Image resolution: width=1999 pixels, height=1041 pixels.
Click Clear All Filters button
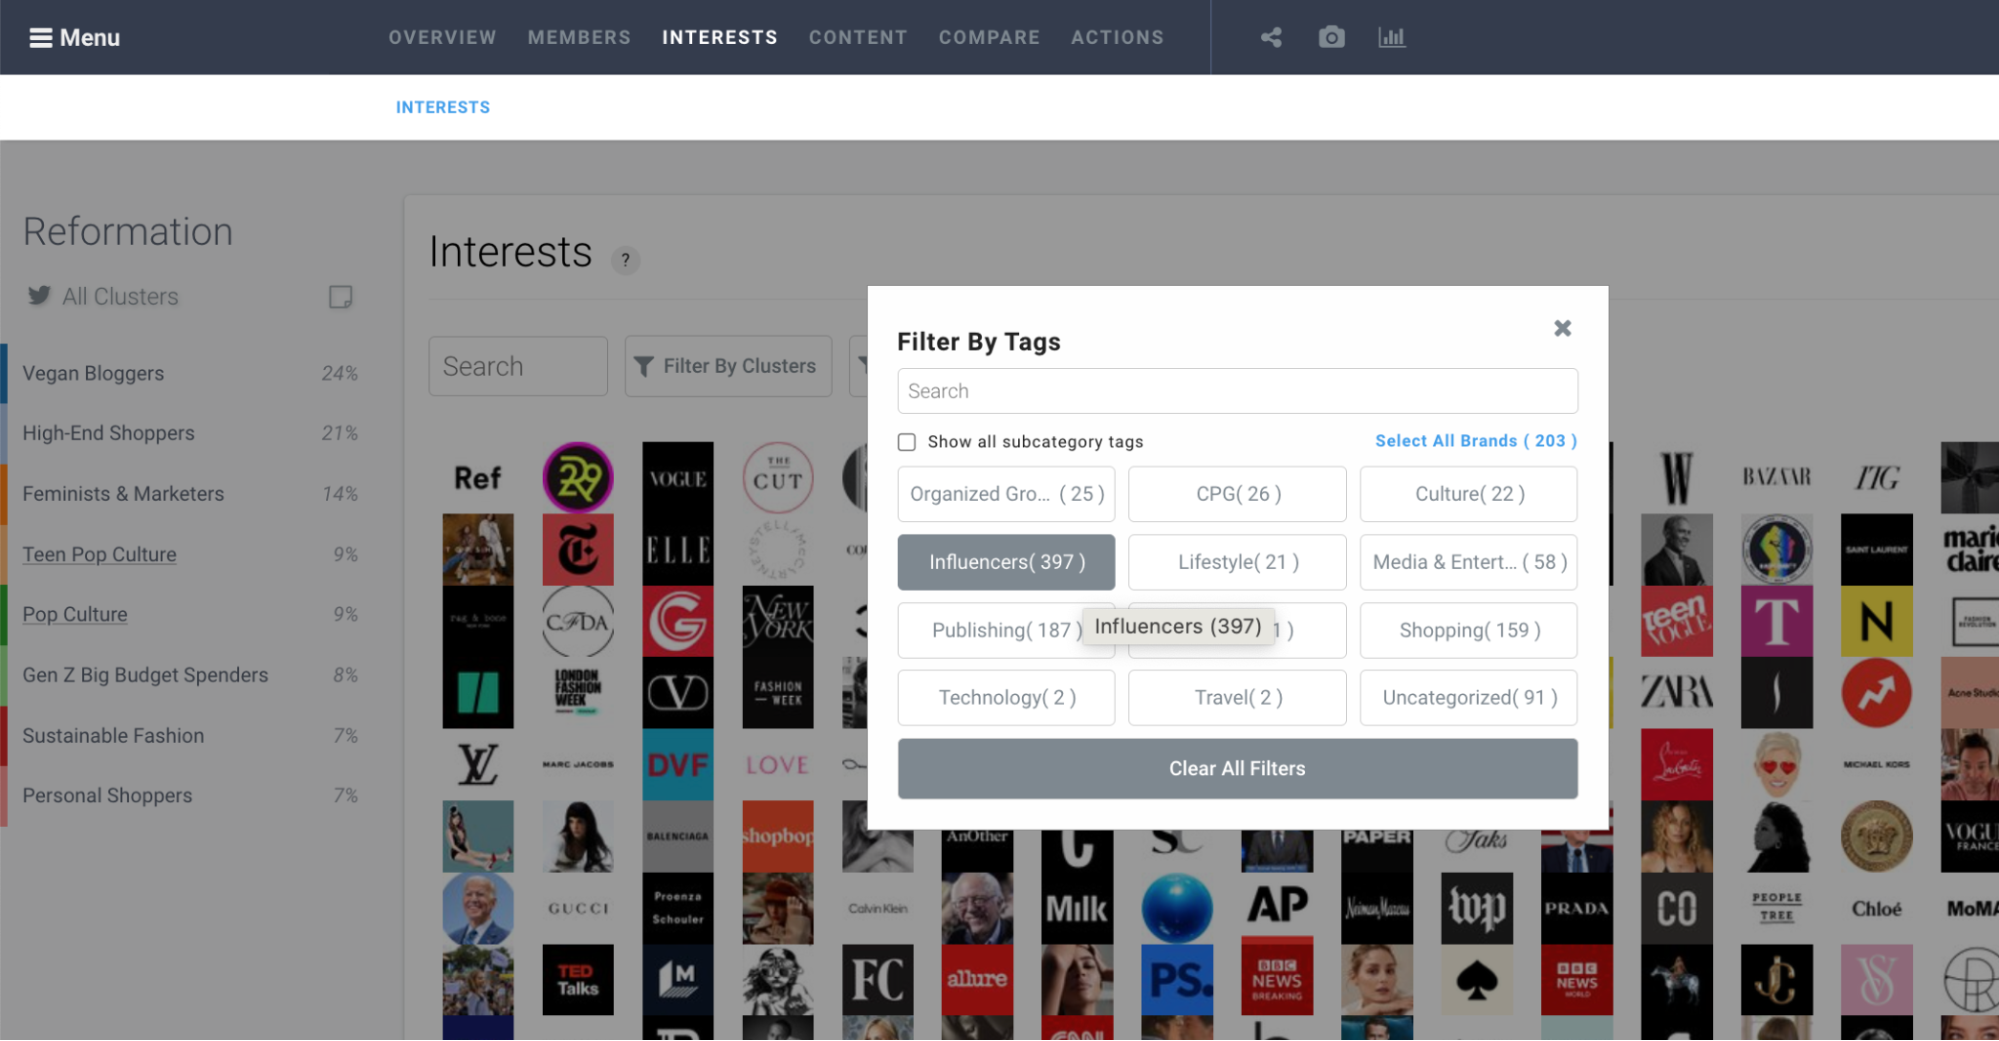1237,769
